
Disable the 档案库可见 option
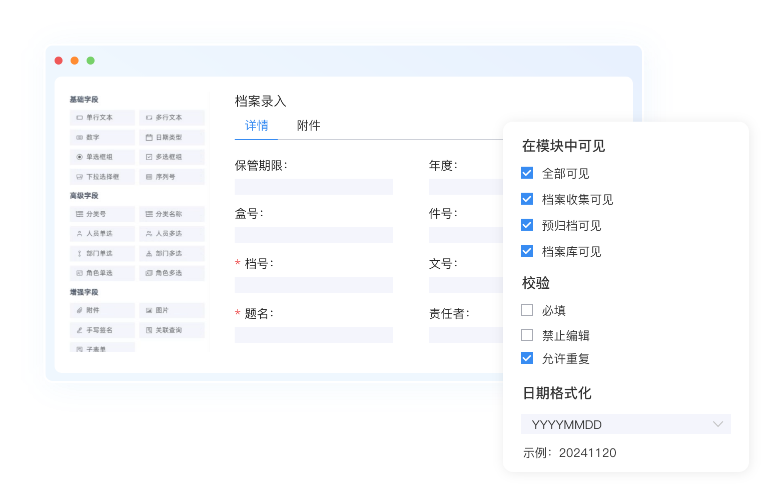(x=527, y=251)
